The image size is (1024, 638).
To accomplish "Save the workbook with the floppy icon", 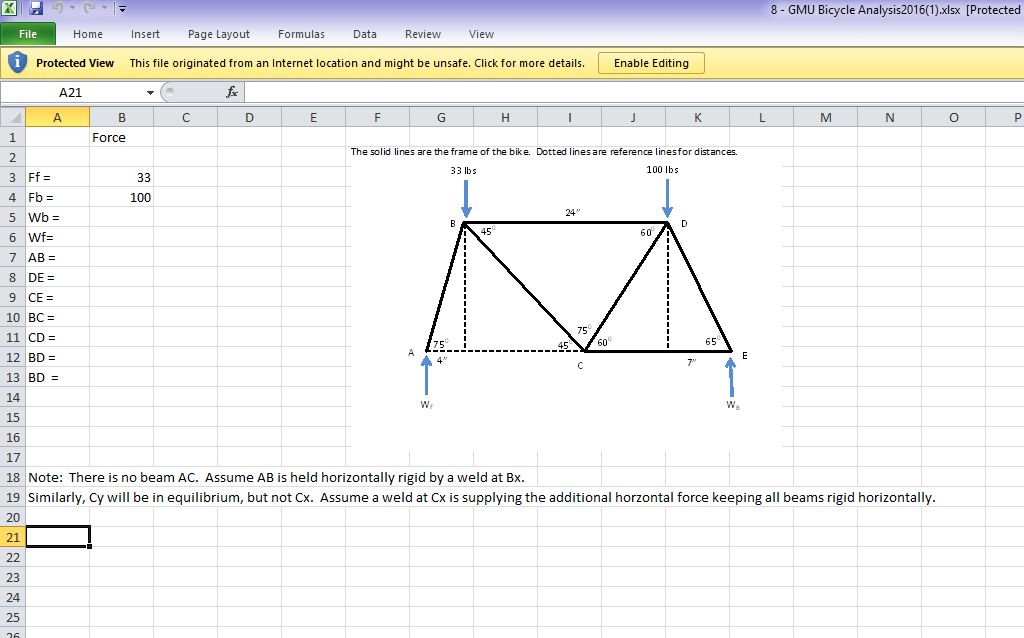I will [36, 8].
